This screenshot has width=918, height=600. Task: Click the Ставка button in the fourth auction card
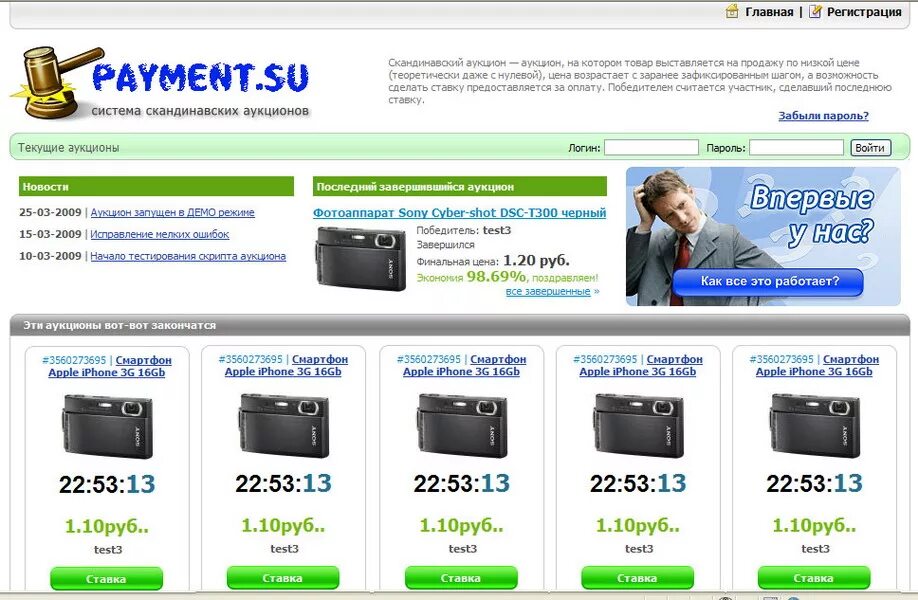[x=637, y=578]
